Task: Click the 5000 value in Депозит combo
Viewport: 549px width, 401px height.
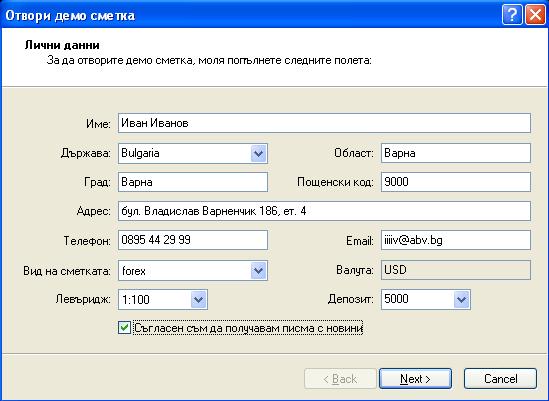Action: [x=396, y=299]
